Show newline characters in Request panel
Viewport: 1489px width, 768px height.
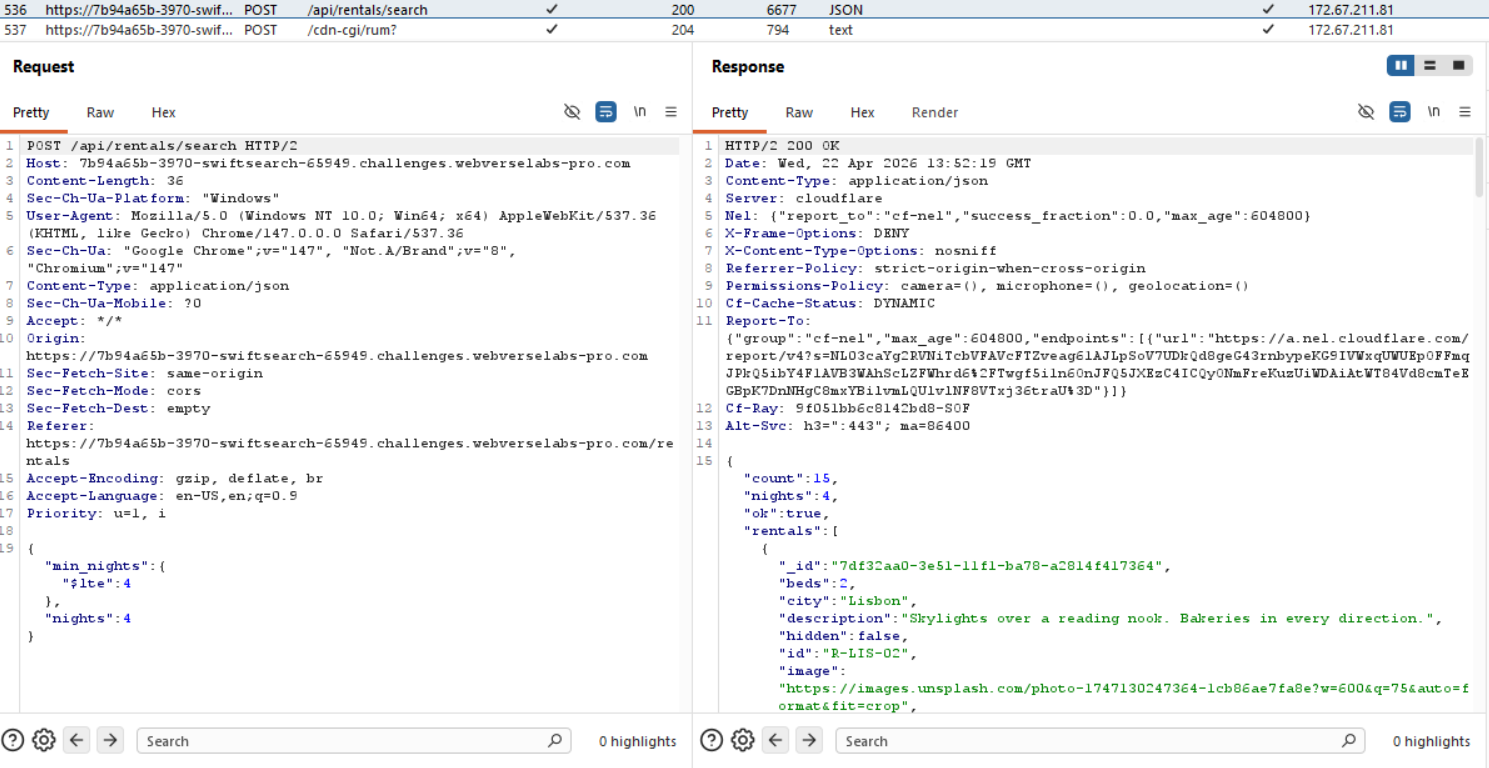(x=639, y=112)
